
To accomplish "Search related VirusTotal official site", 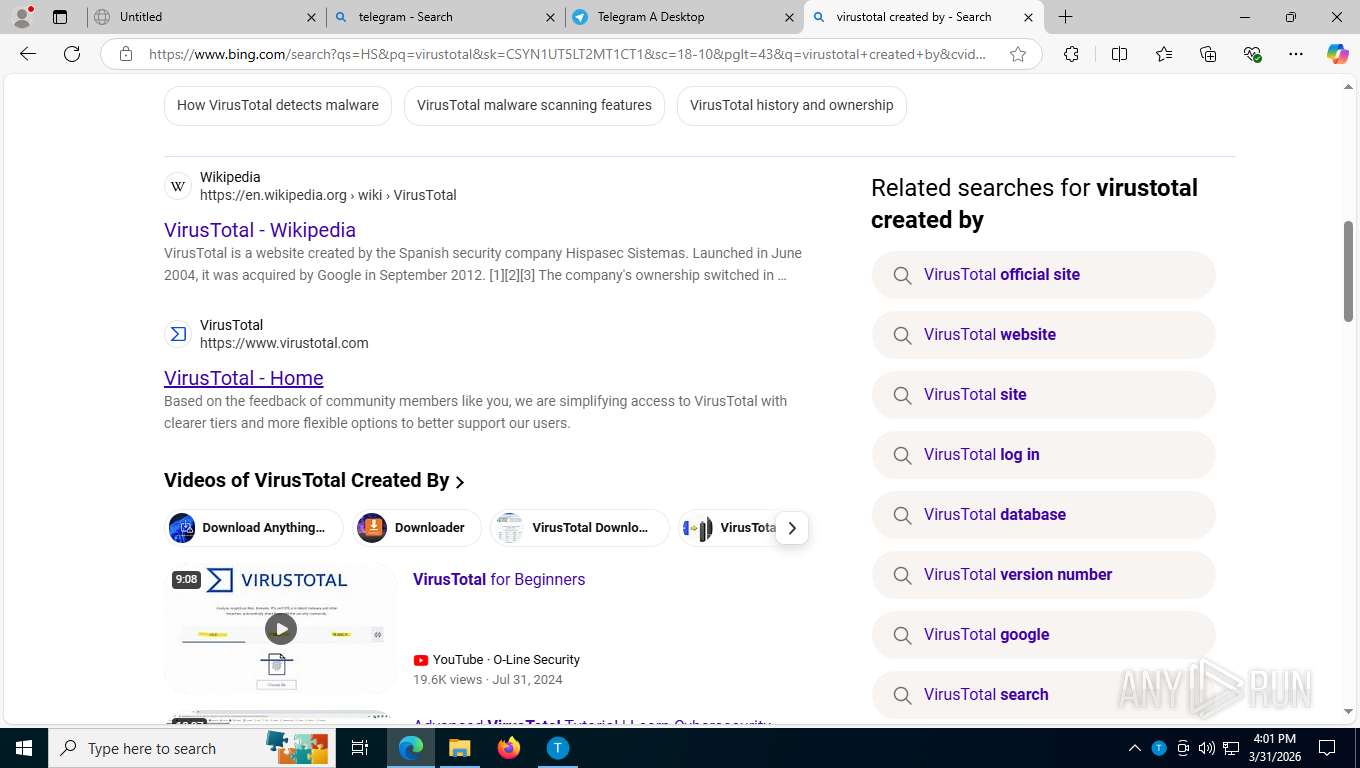I will tap(1043, 275).
